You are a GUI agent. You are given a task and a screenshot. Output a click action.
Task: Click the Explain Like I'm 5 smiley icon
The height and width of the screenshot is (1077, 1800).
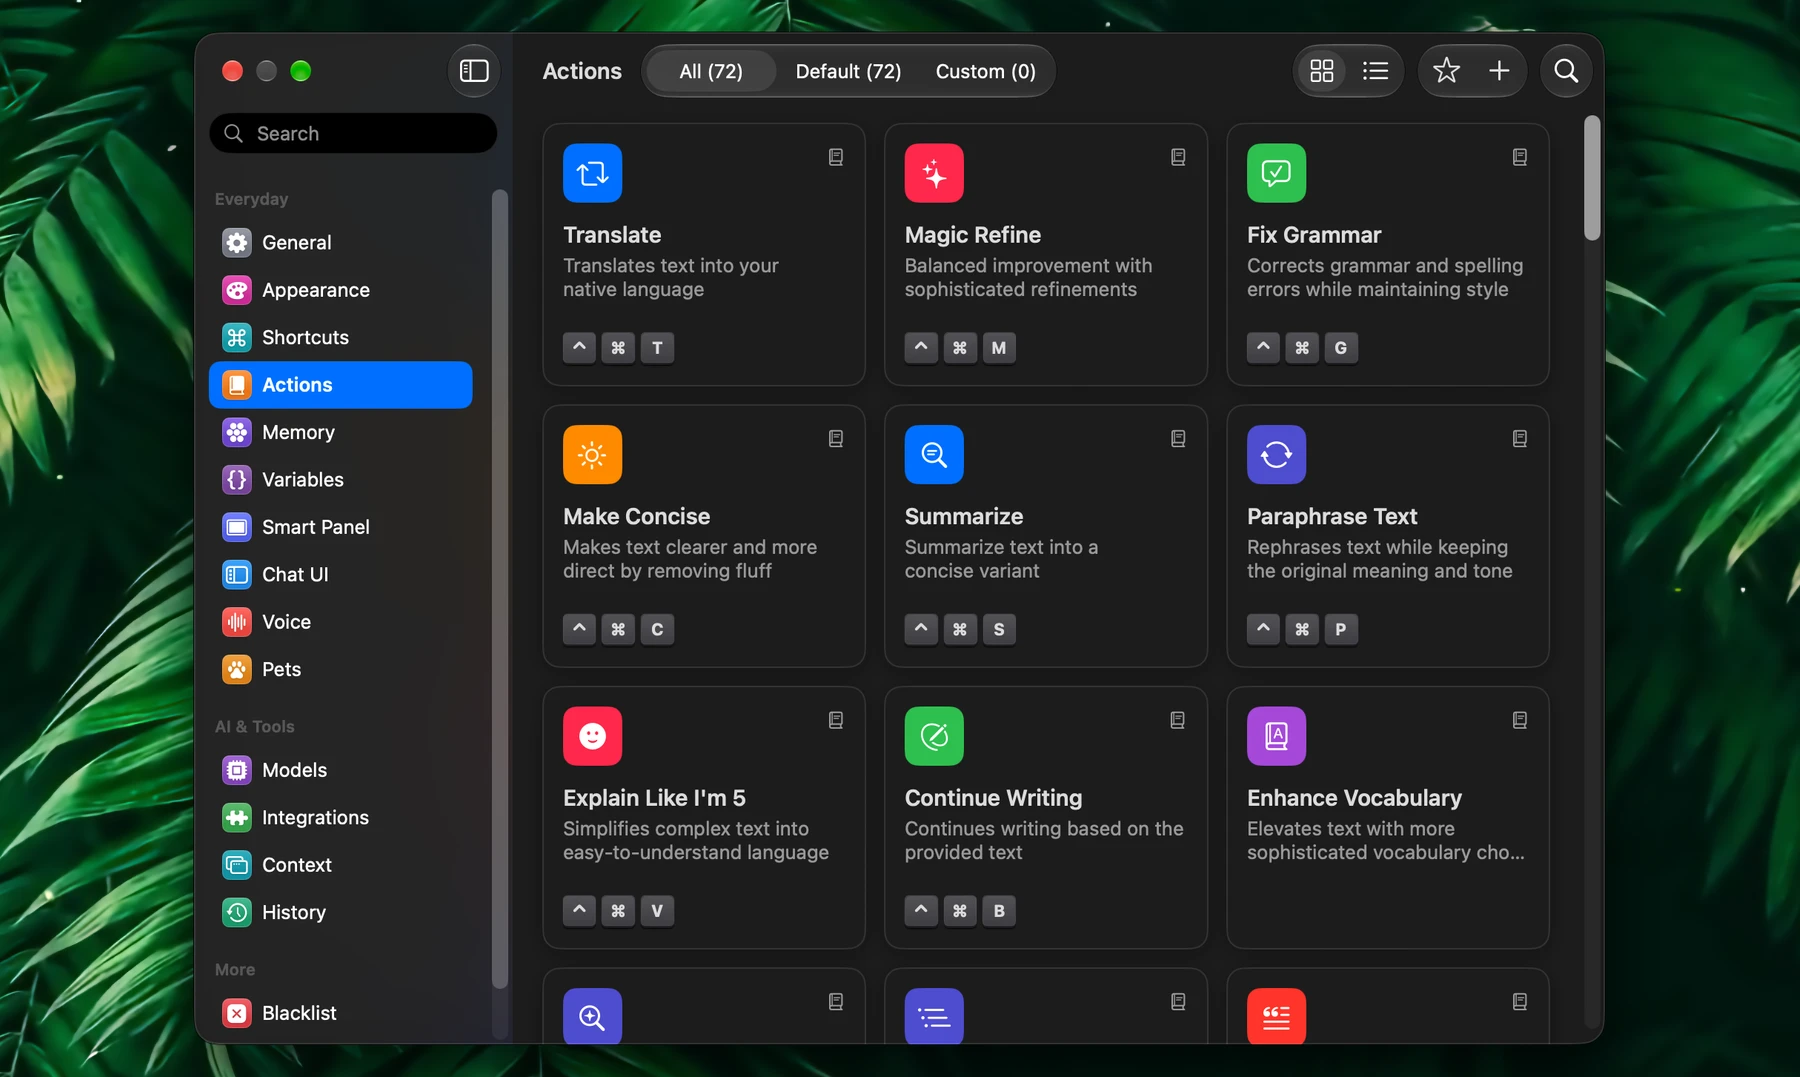pyautogui.click(x=592, y=736)
